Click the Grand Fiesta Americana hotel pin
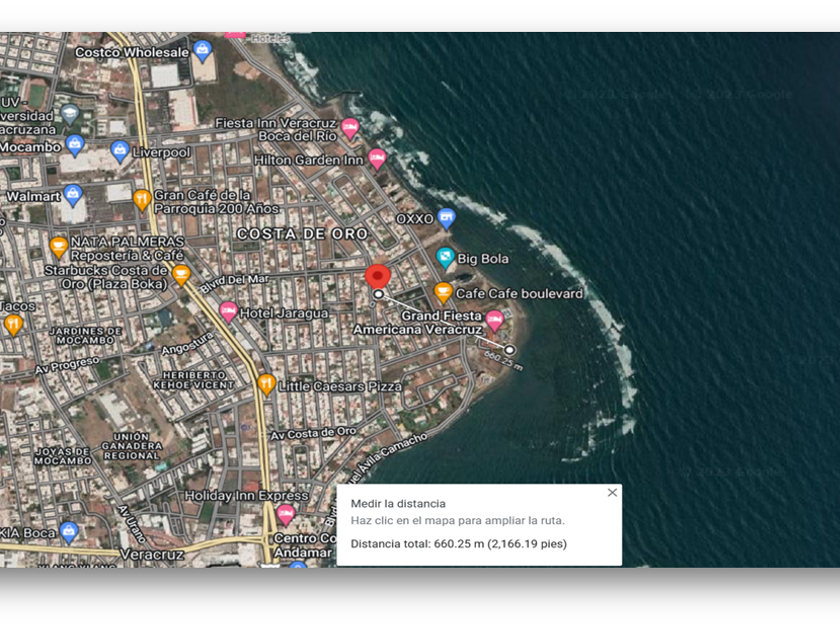The height and width of the screenshot is (630, 840). click(x=494, y=320)
